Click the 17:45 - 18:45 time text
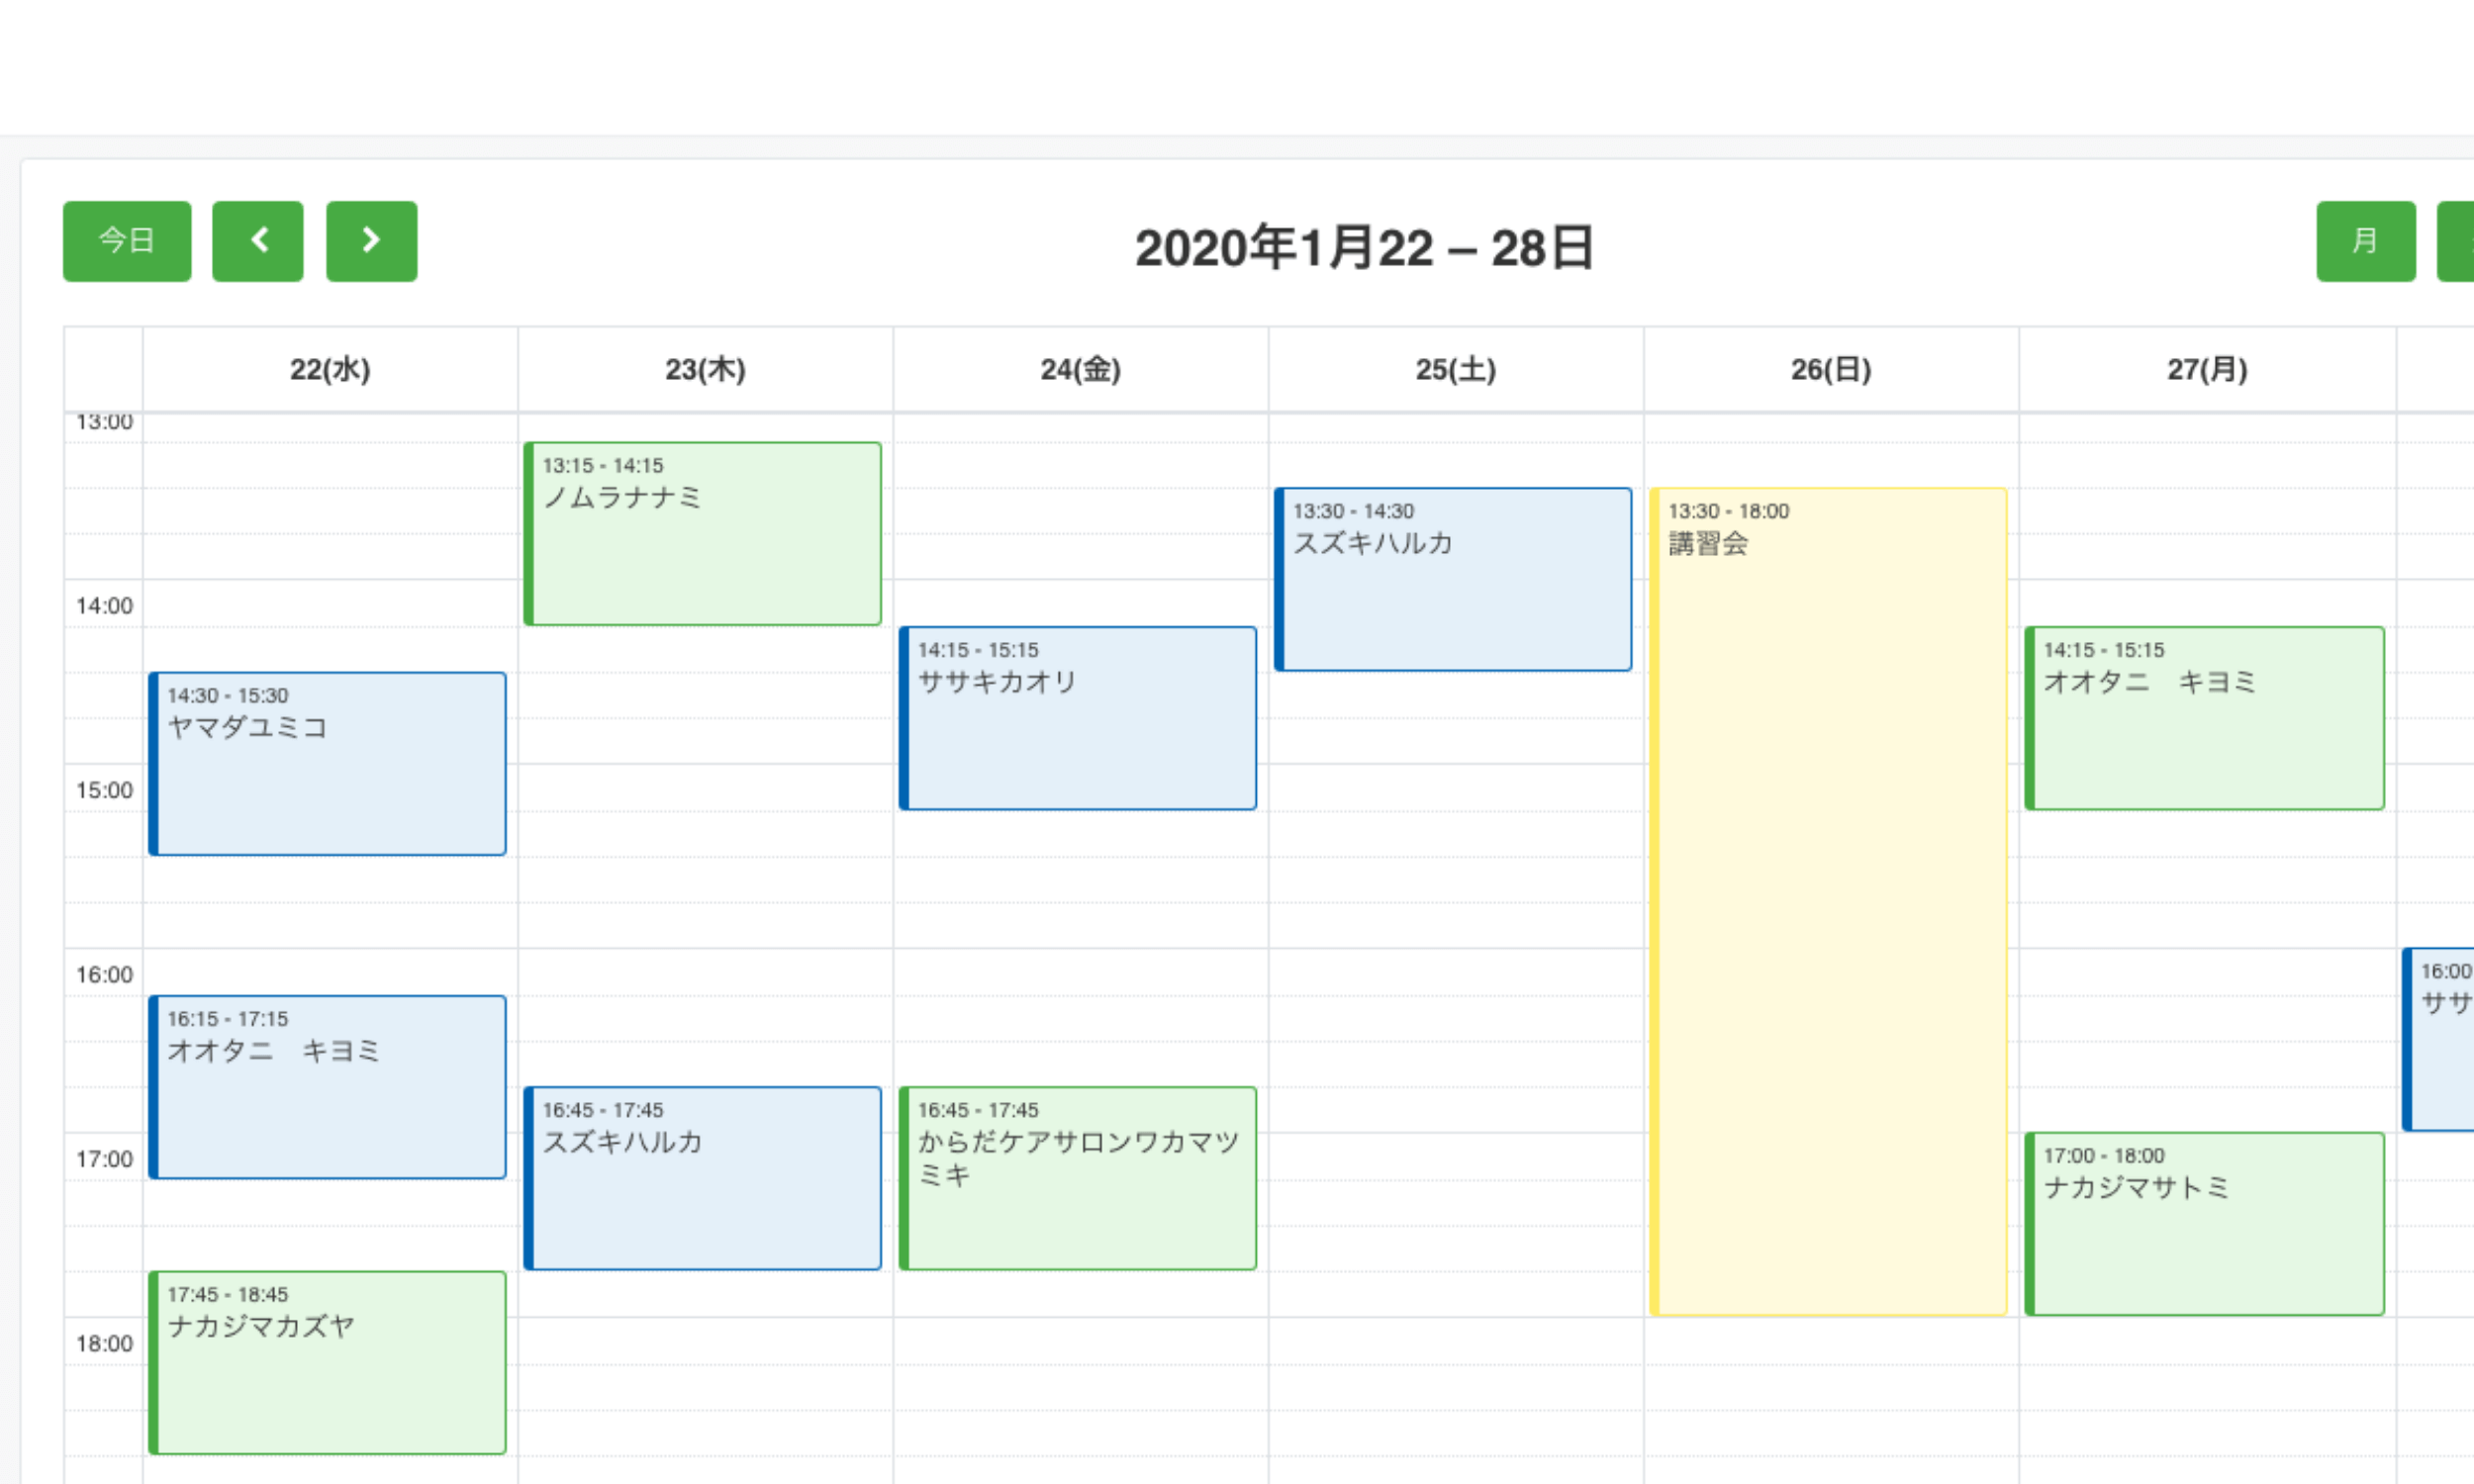The image size is (2474, 1484). [x=227, y=1295]
